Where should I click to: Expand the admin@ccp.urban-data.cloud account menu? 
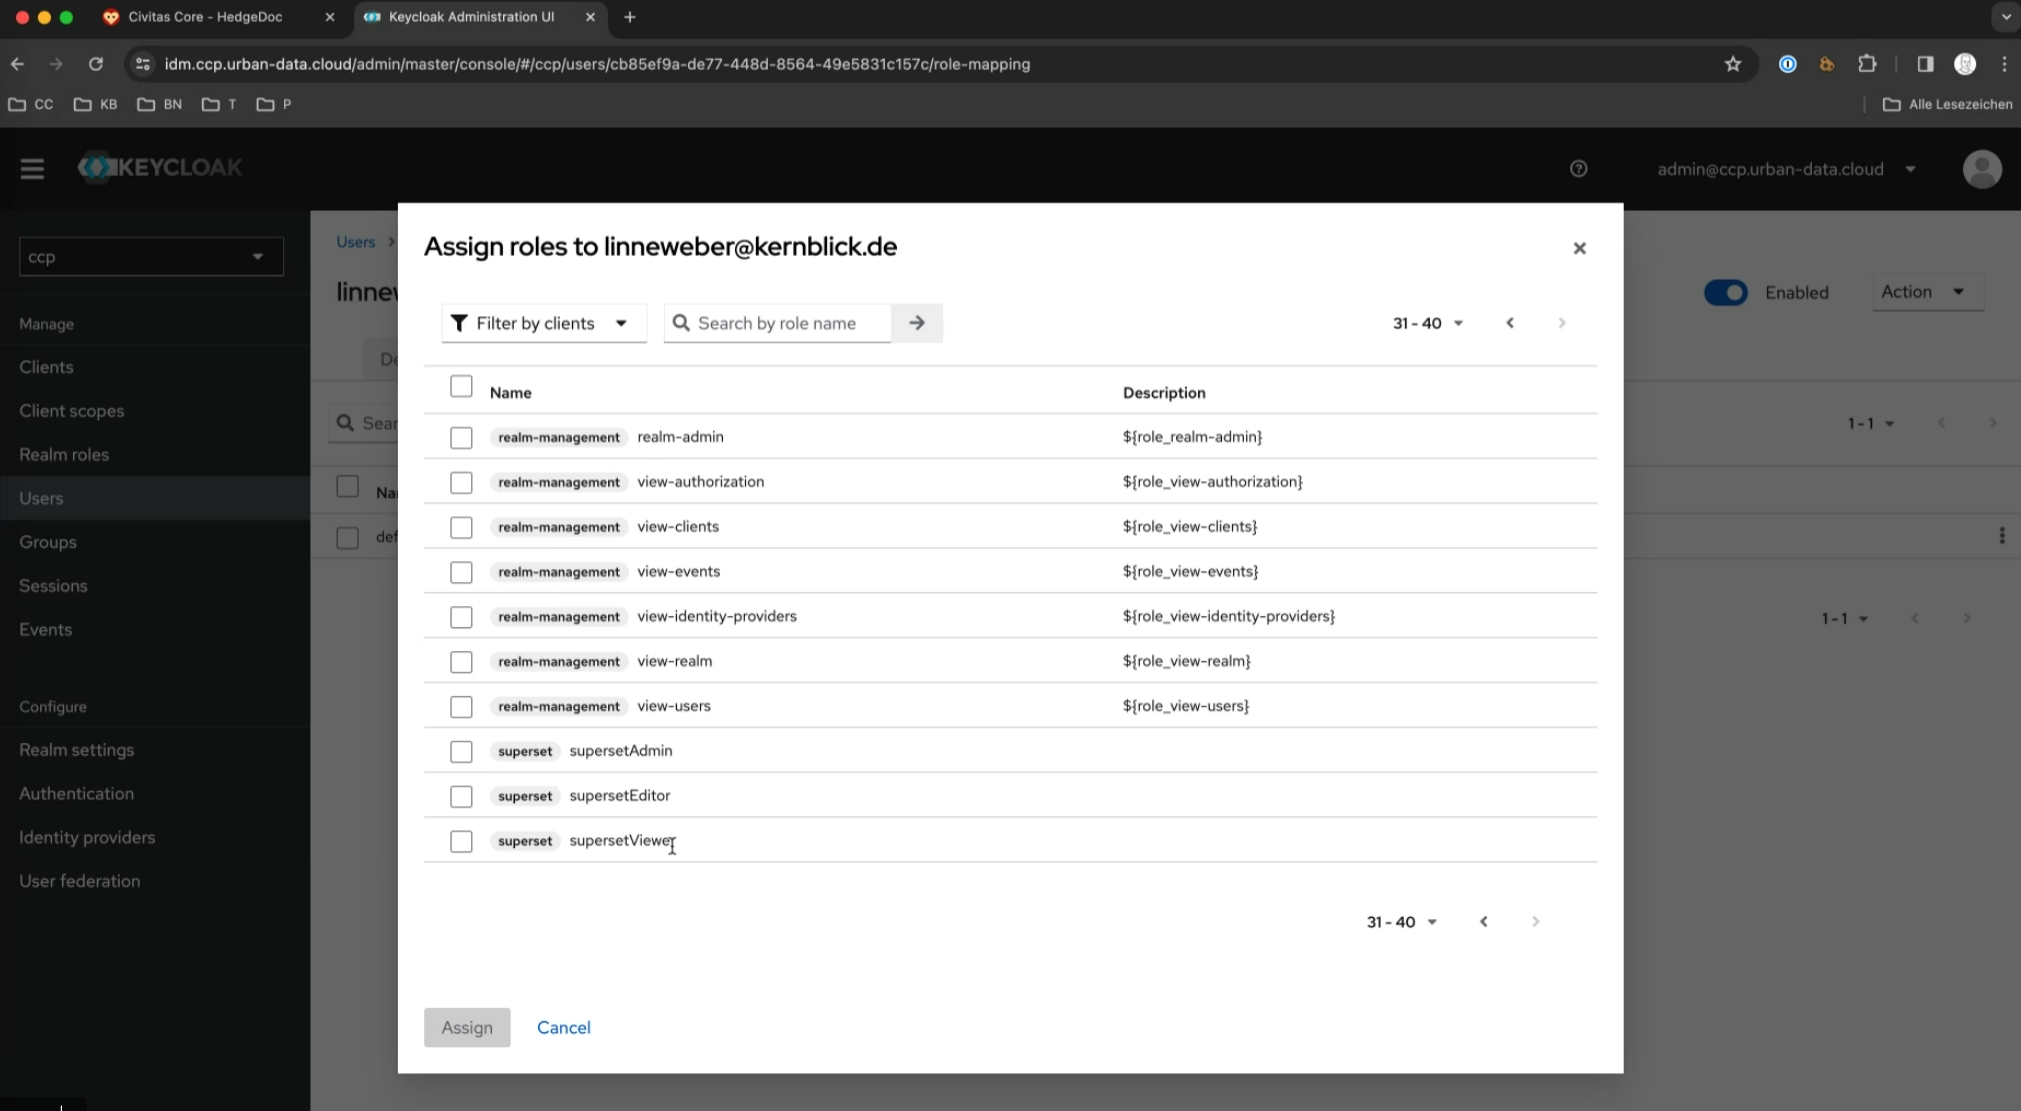(1786, 169)
